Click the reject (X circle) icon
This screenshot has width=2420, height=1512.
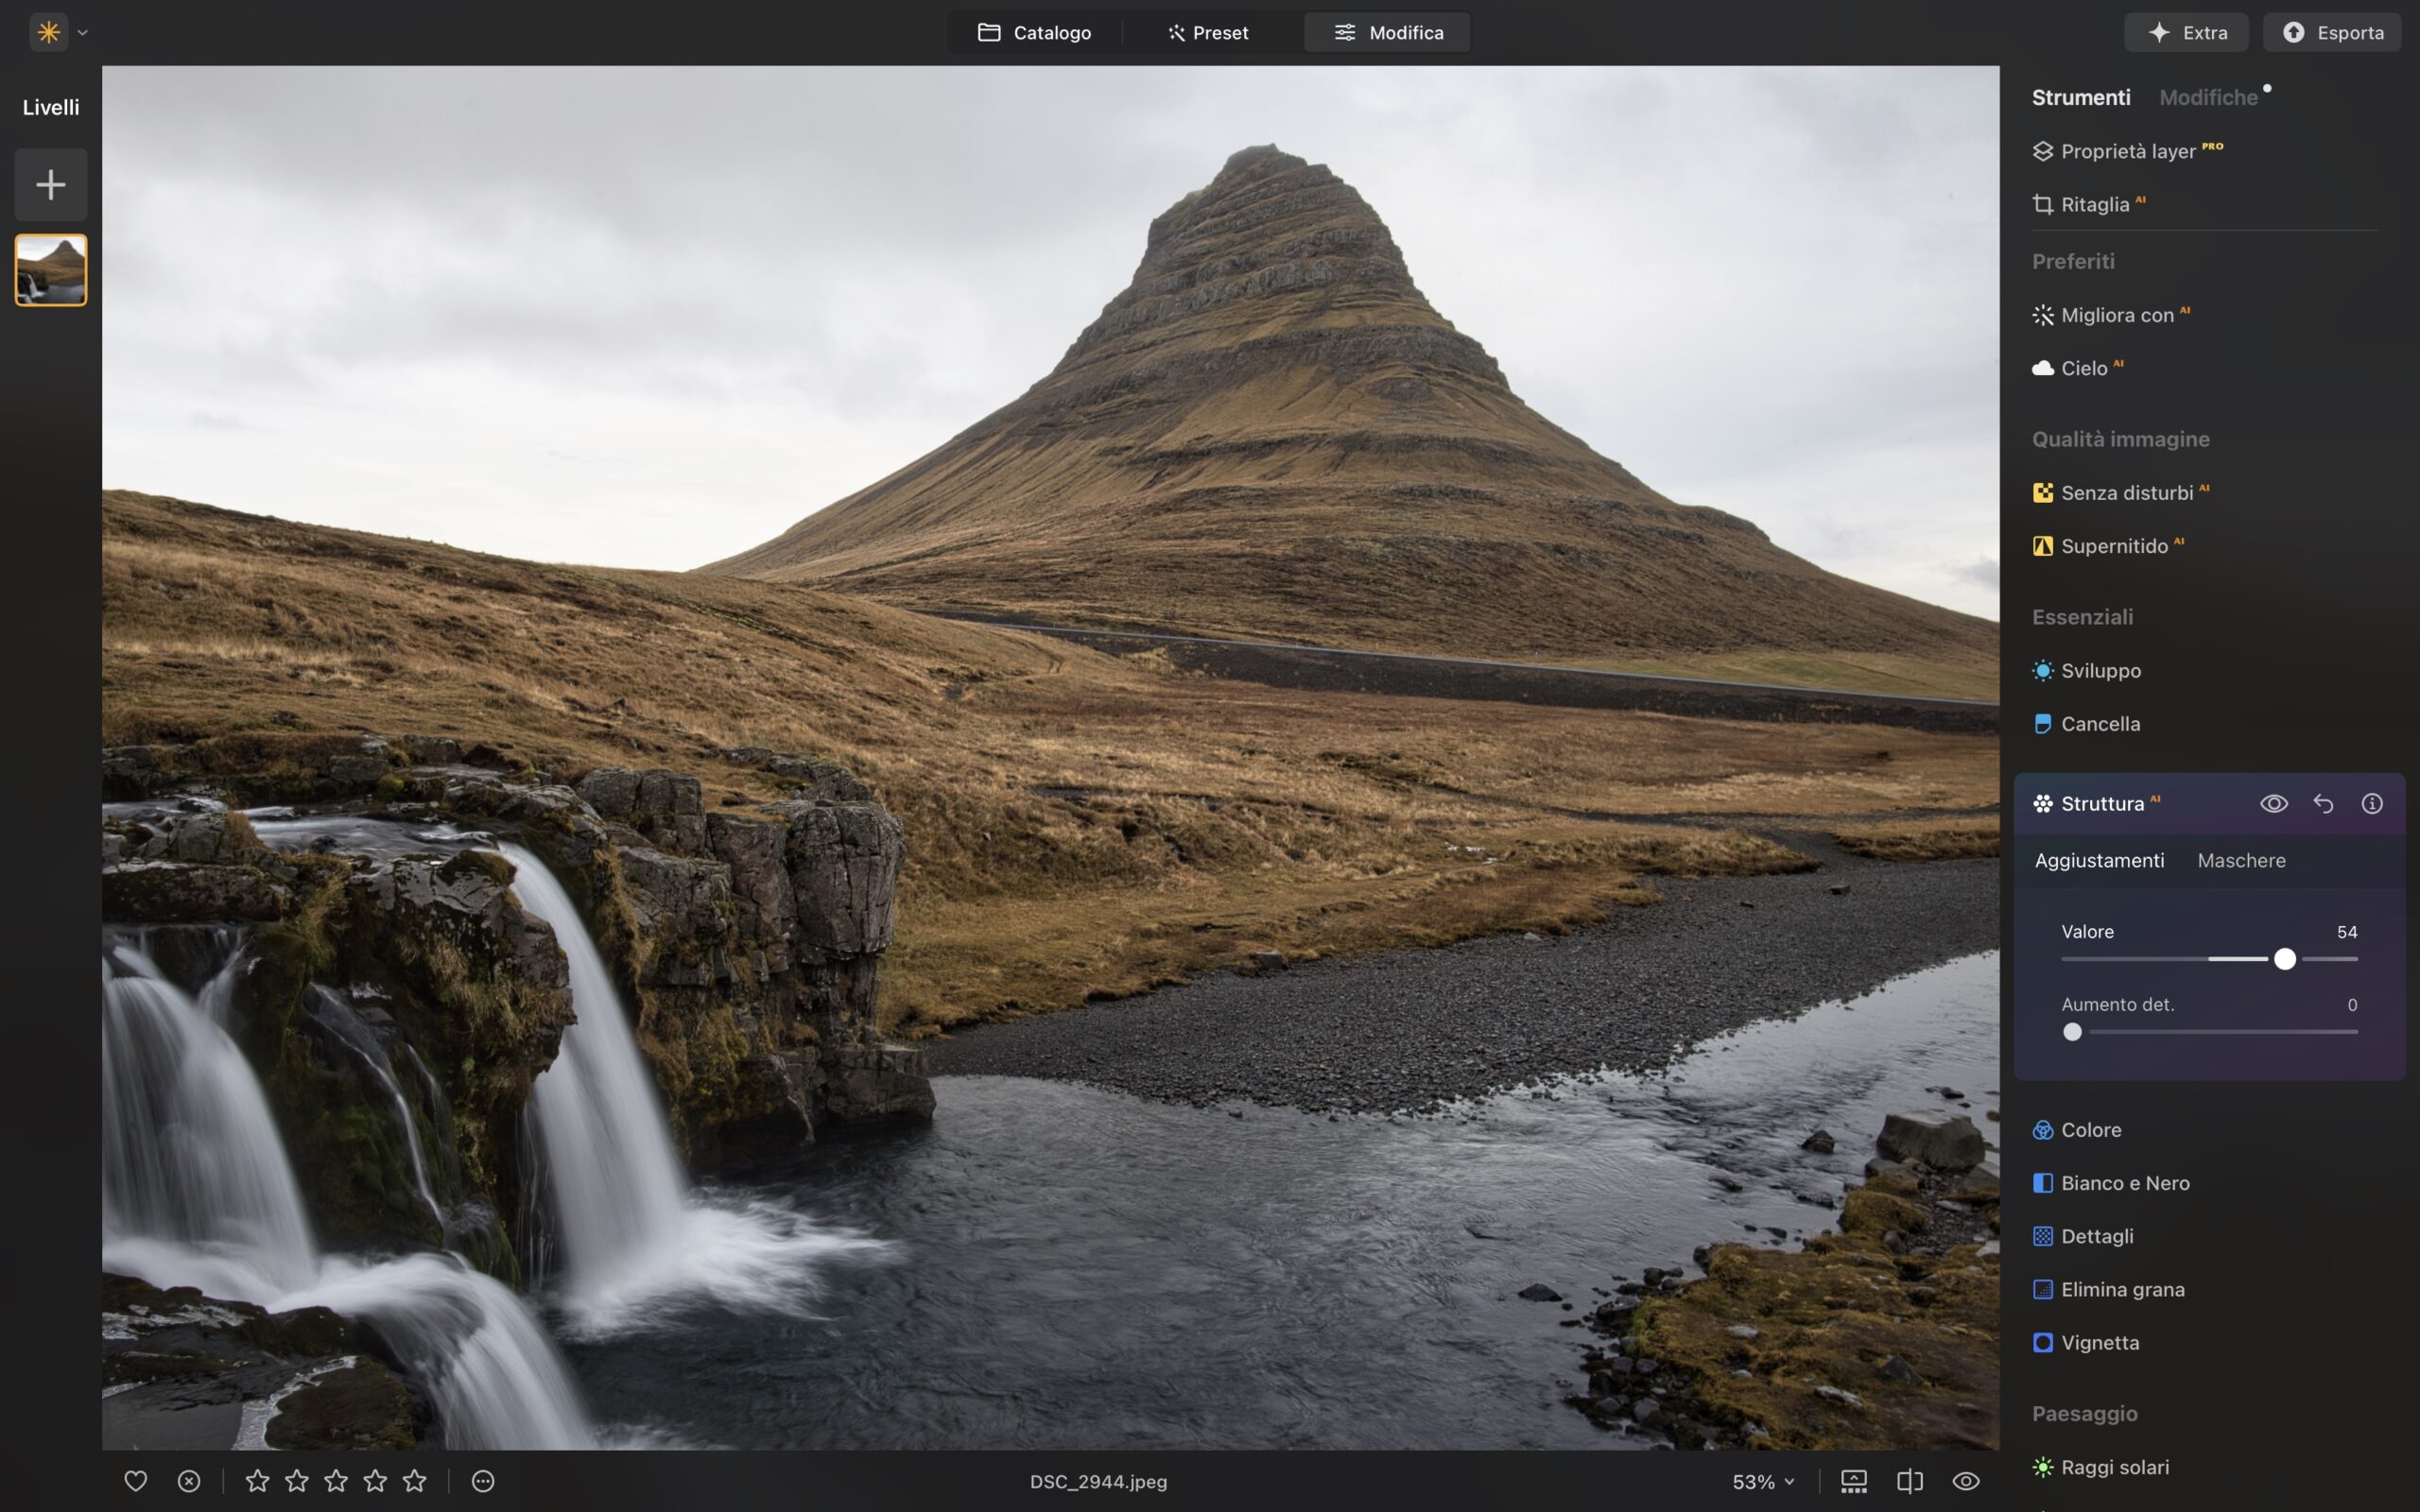tap(189, 1481)
